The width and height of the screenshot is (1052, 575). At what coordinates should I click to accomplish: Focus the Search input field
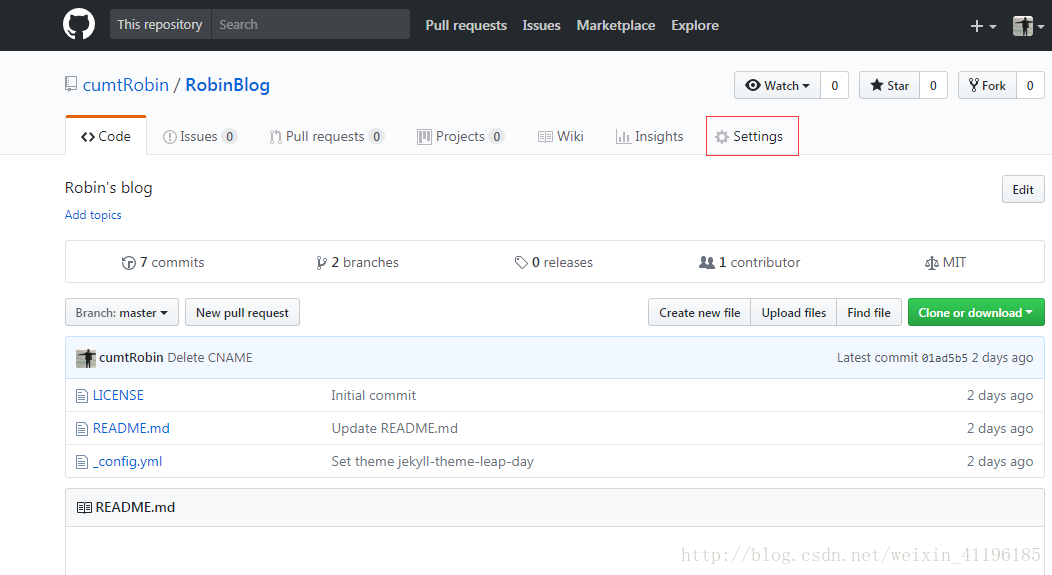(x=311, y=24)
